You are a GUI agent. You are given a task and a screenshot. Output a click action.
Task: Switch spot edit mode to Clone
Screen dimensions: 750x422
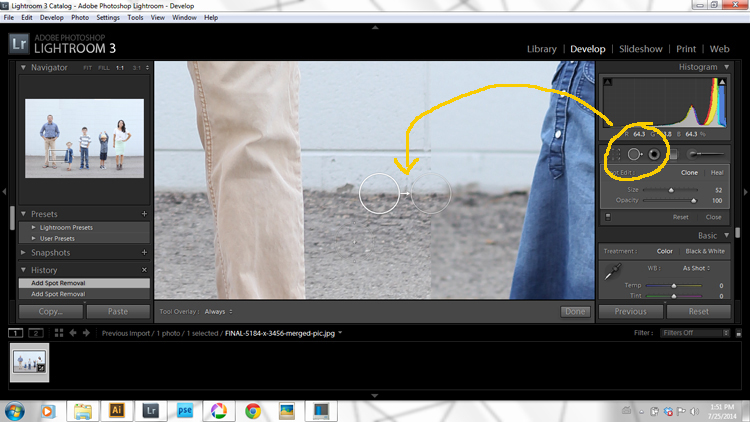pyautogui.click(x=689, y=172)
